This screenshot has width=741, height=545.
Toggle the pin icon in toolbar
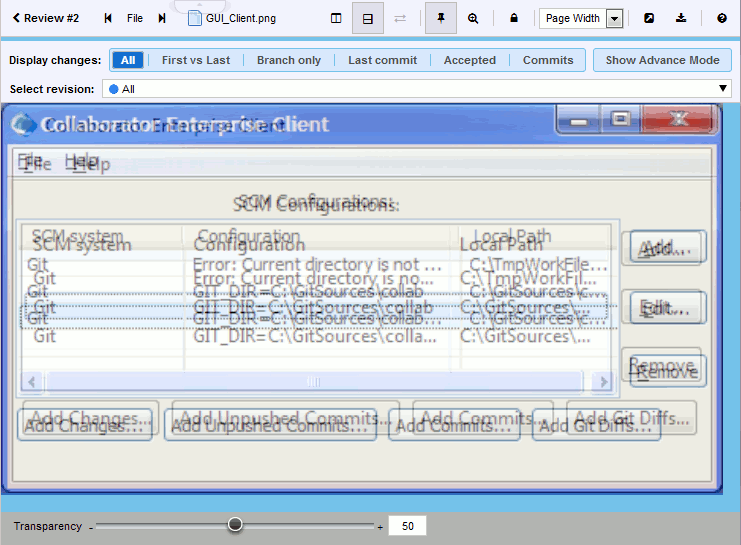[x=440, y=18]
